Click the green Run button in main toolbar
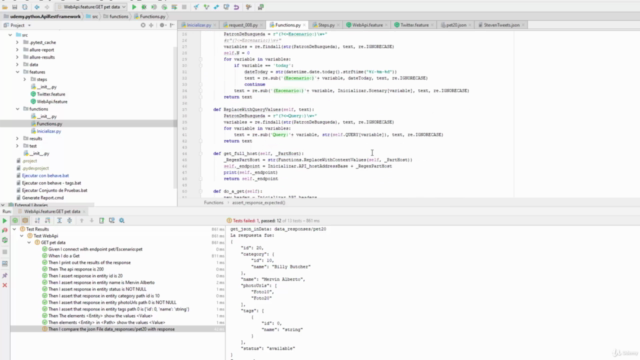 tap(134, 7)
